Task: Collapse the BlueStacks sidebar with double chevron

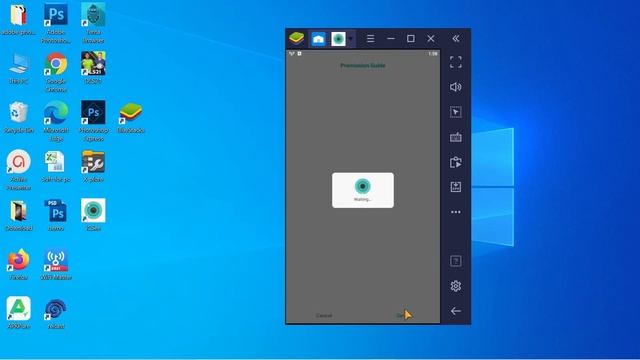Action: point(456,39)
